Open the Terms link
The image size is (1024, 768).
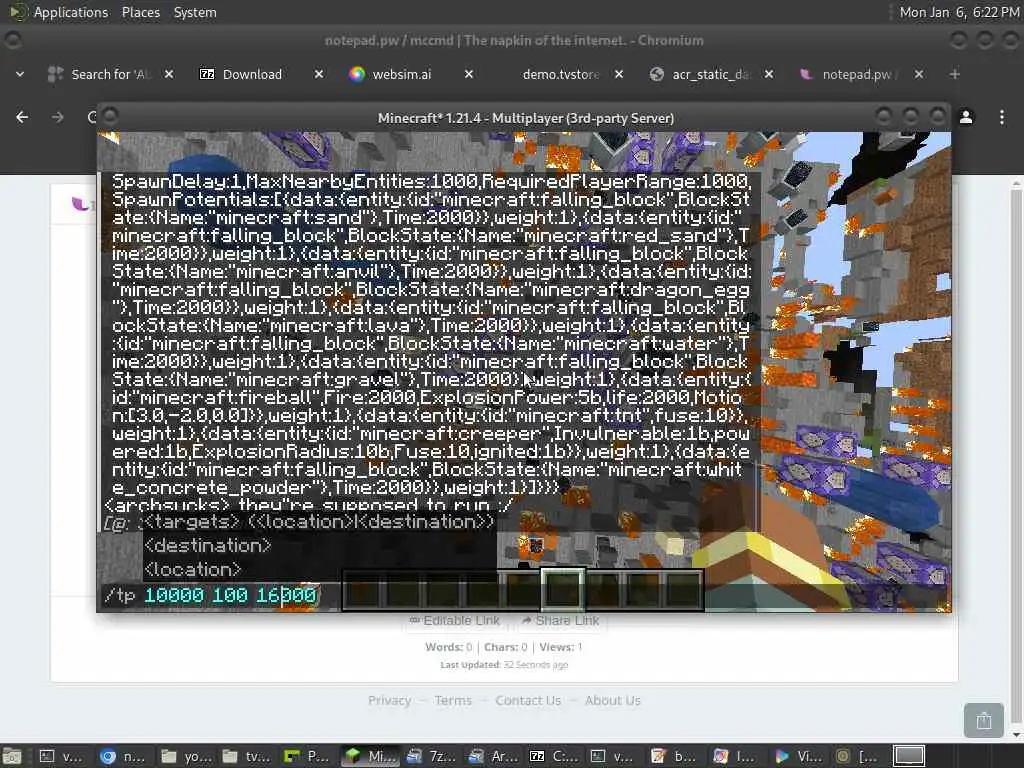coord(453,700)
